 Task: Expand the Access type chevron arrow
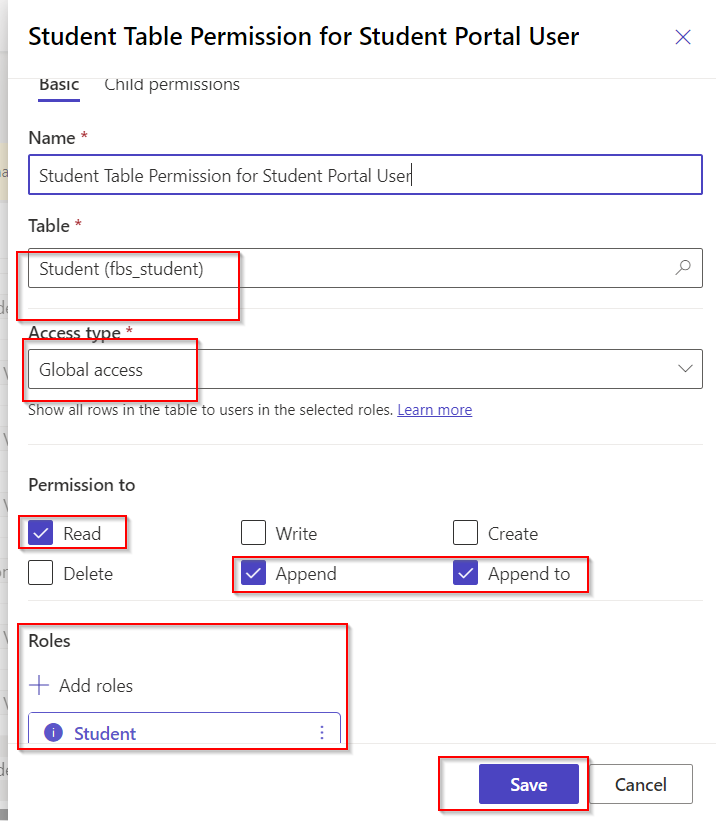point(685,369)
